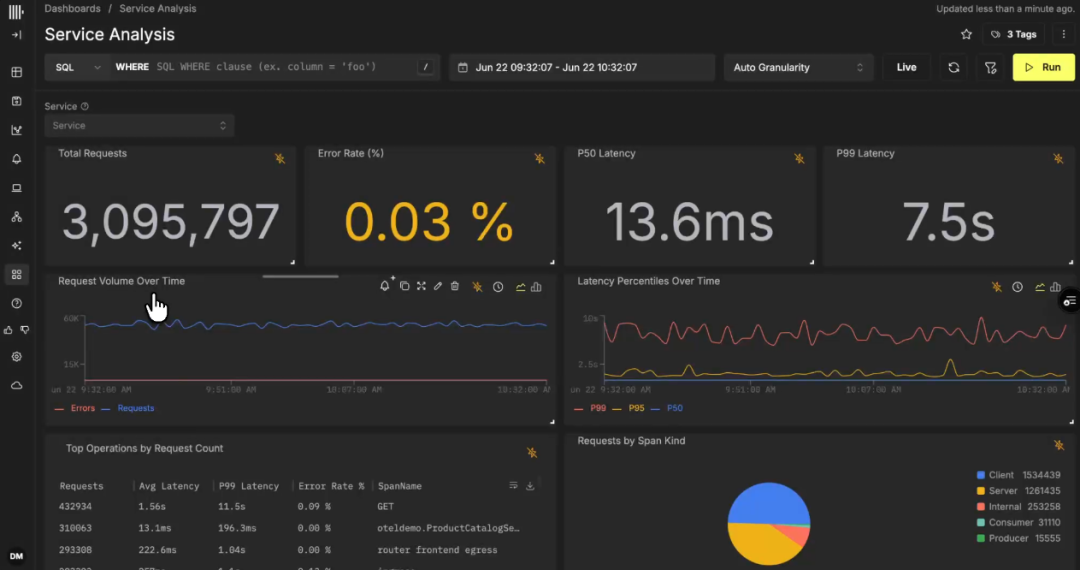This screenshot has height=570, width=1080.
Task: Open alerts bell icon in sidebar
Action: click(17, 159)
